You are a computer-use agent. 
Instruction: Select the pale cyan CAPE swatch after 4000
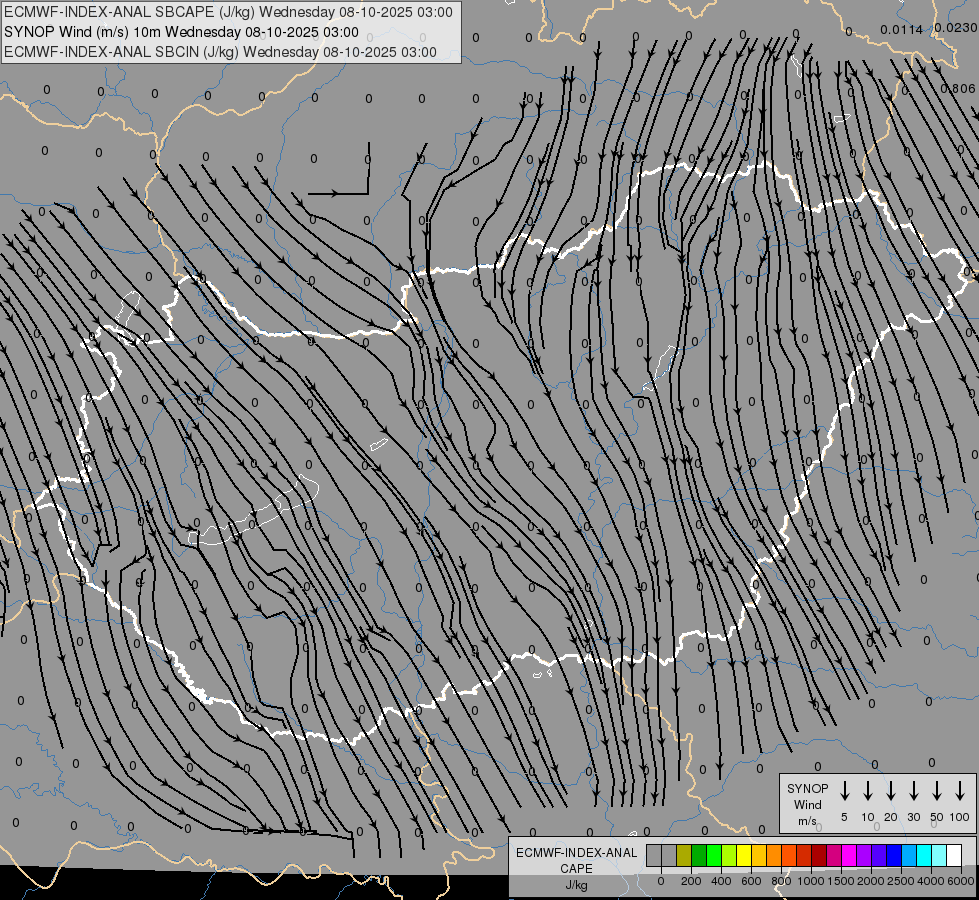point(938,855)
